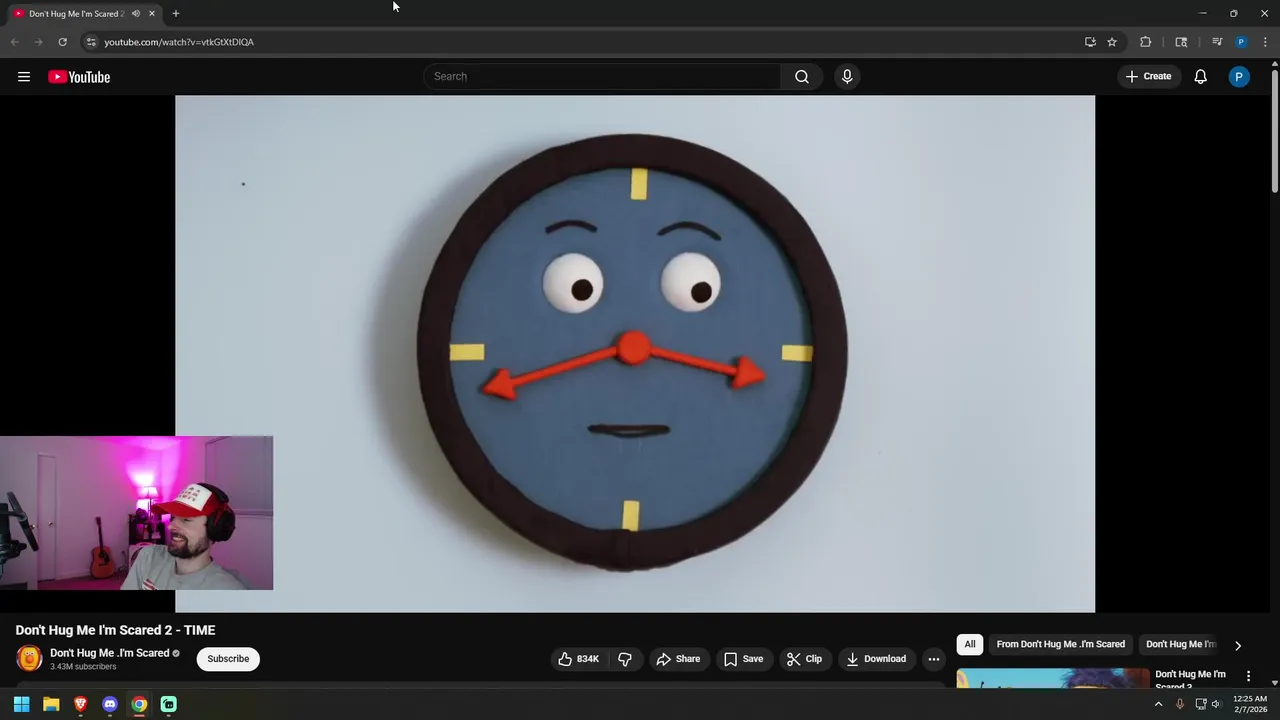Dislike the video with thumbs down
This screenshot has height=720, width=1280.
(x=625, y=659)
